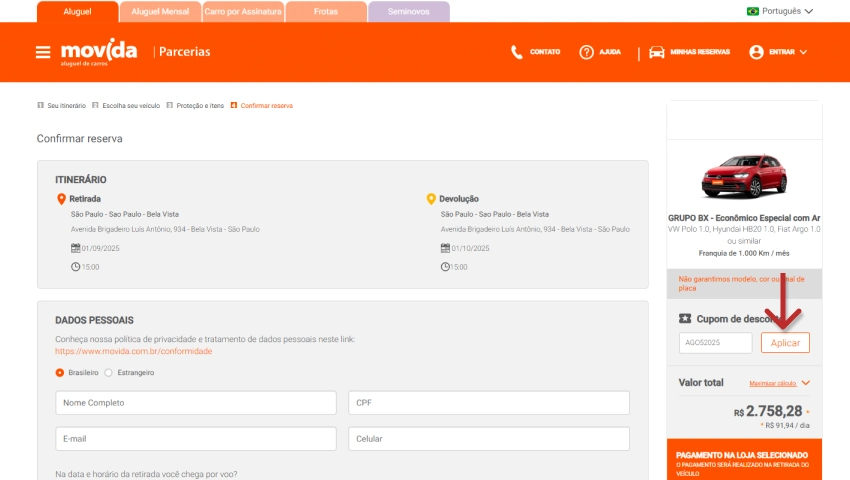Click the R$ 91,94 / dia text
Viewport: 850px width, 480px height.
(787, 426)
